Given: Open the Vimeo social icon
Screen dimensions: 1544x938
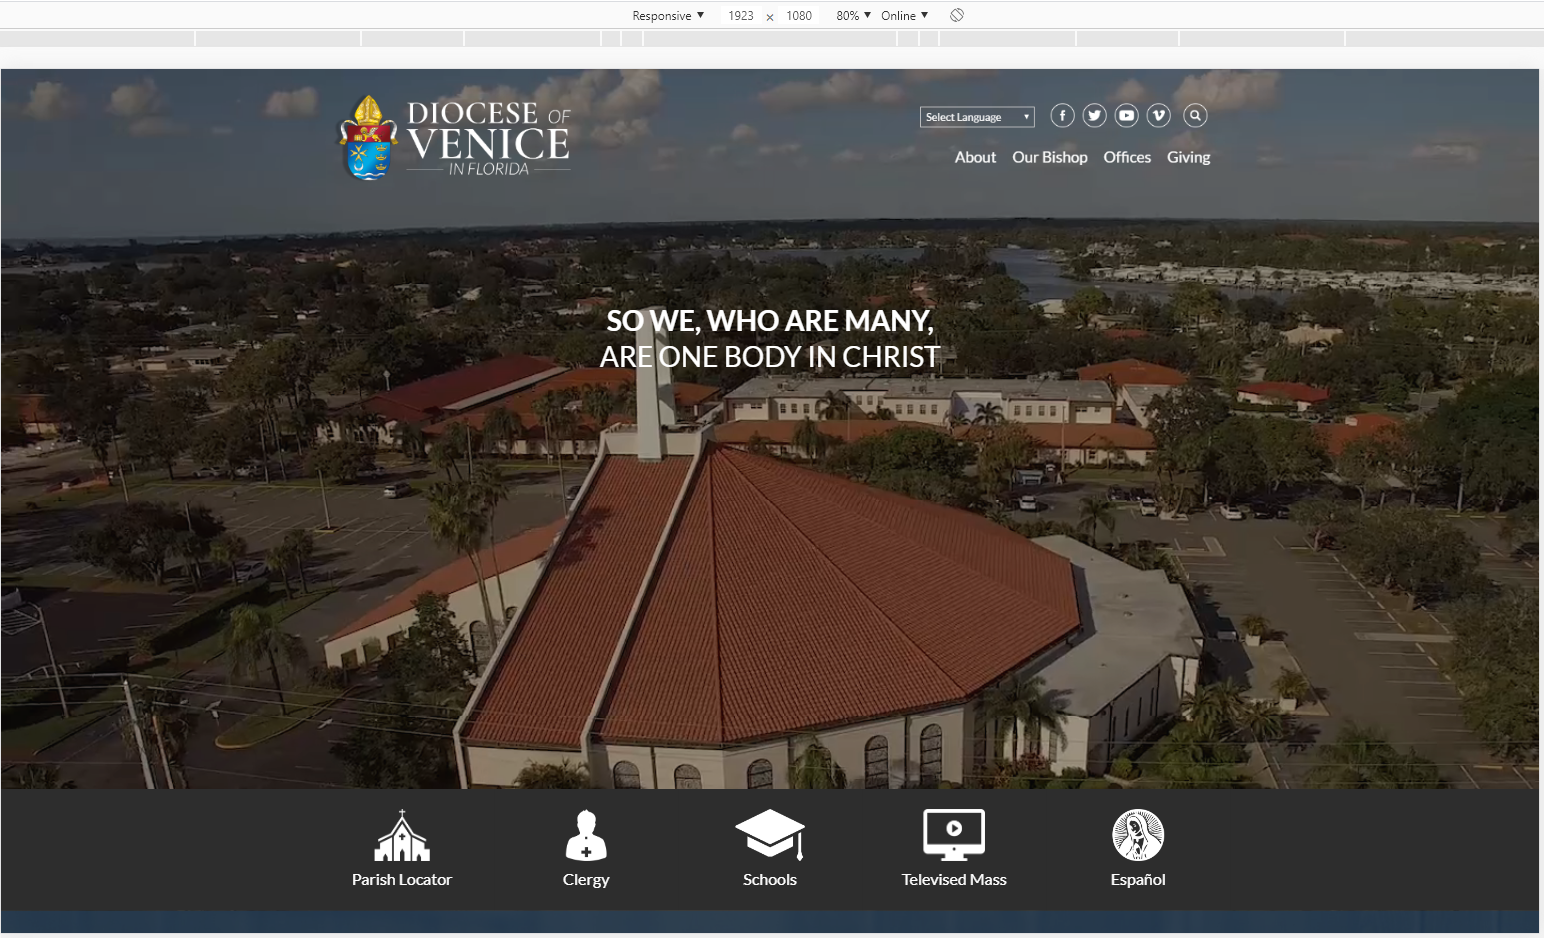Looking at the screenshot, I should pos(1158,116).
